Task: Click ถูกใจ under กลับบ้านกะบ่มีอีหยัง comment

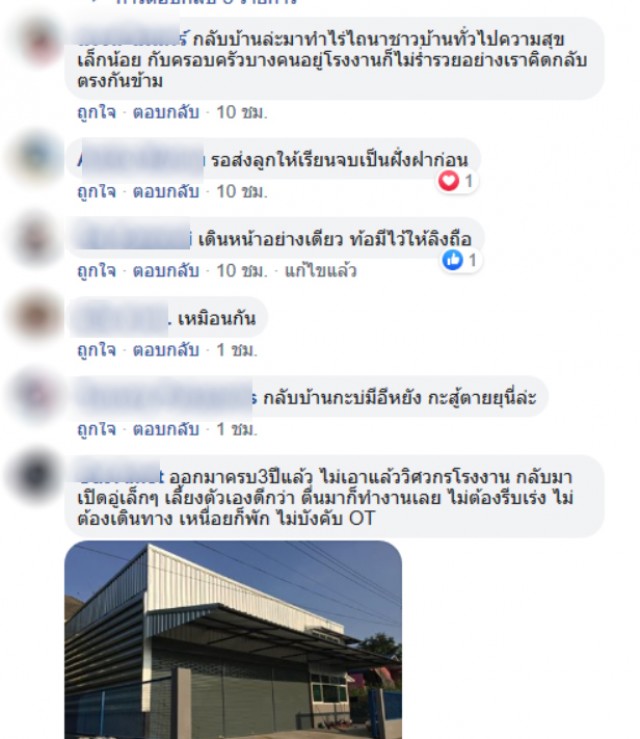Action: click(97, 429)
